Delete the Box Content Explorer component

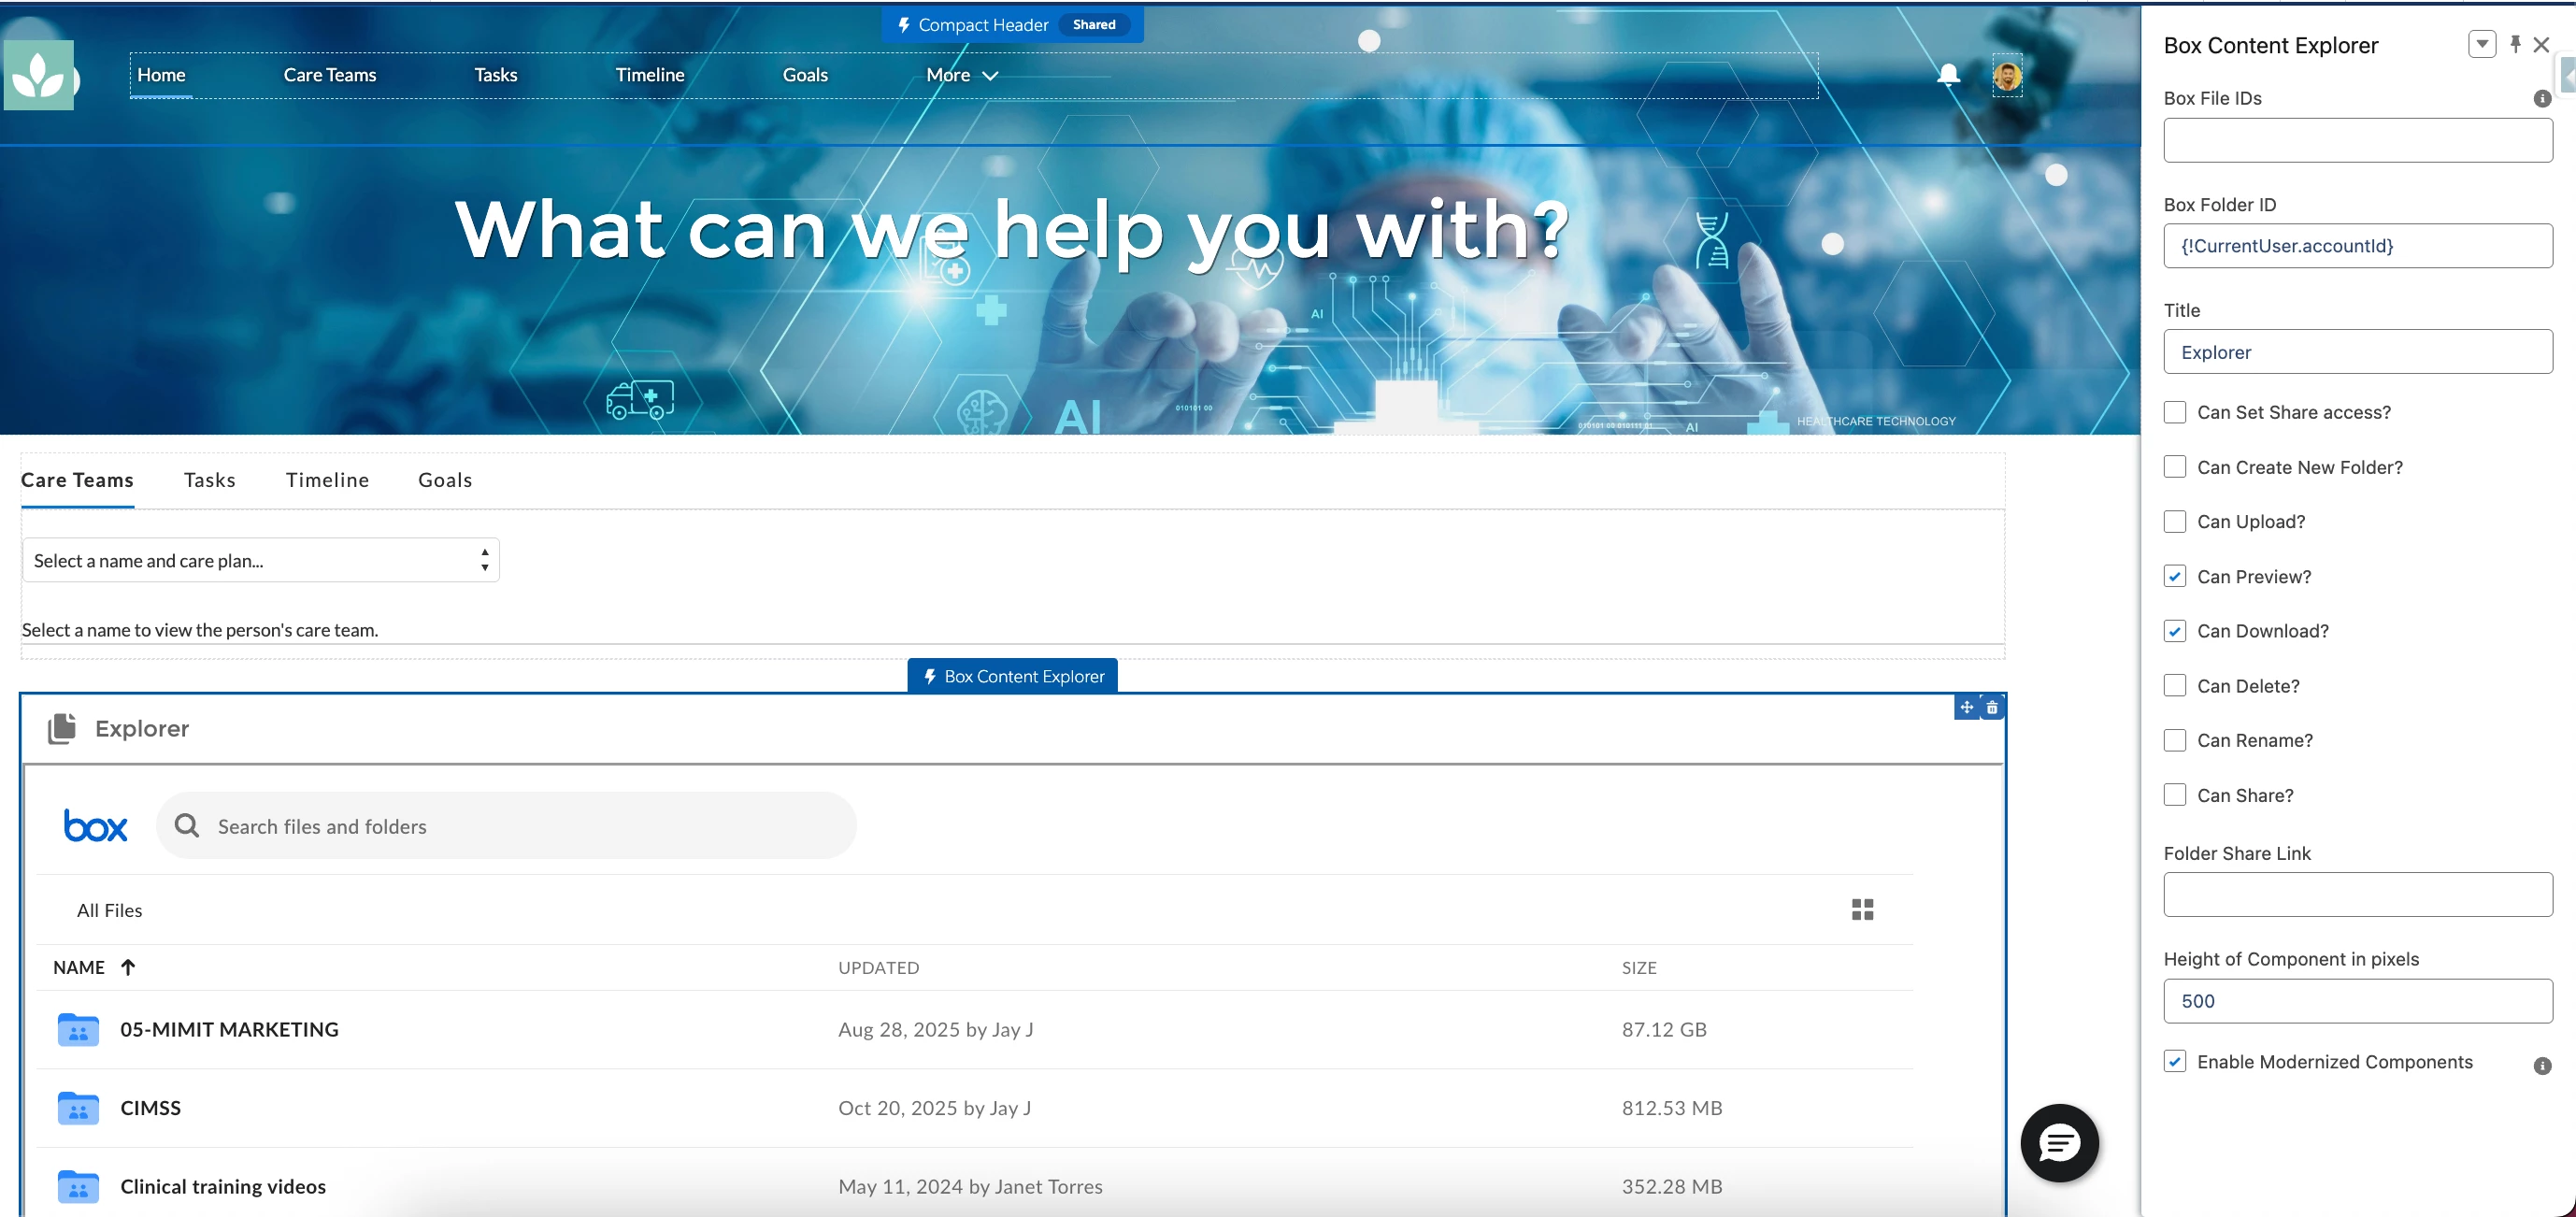point(1992,708)
